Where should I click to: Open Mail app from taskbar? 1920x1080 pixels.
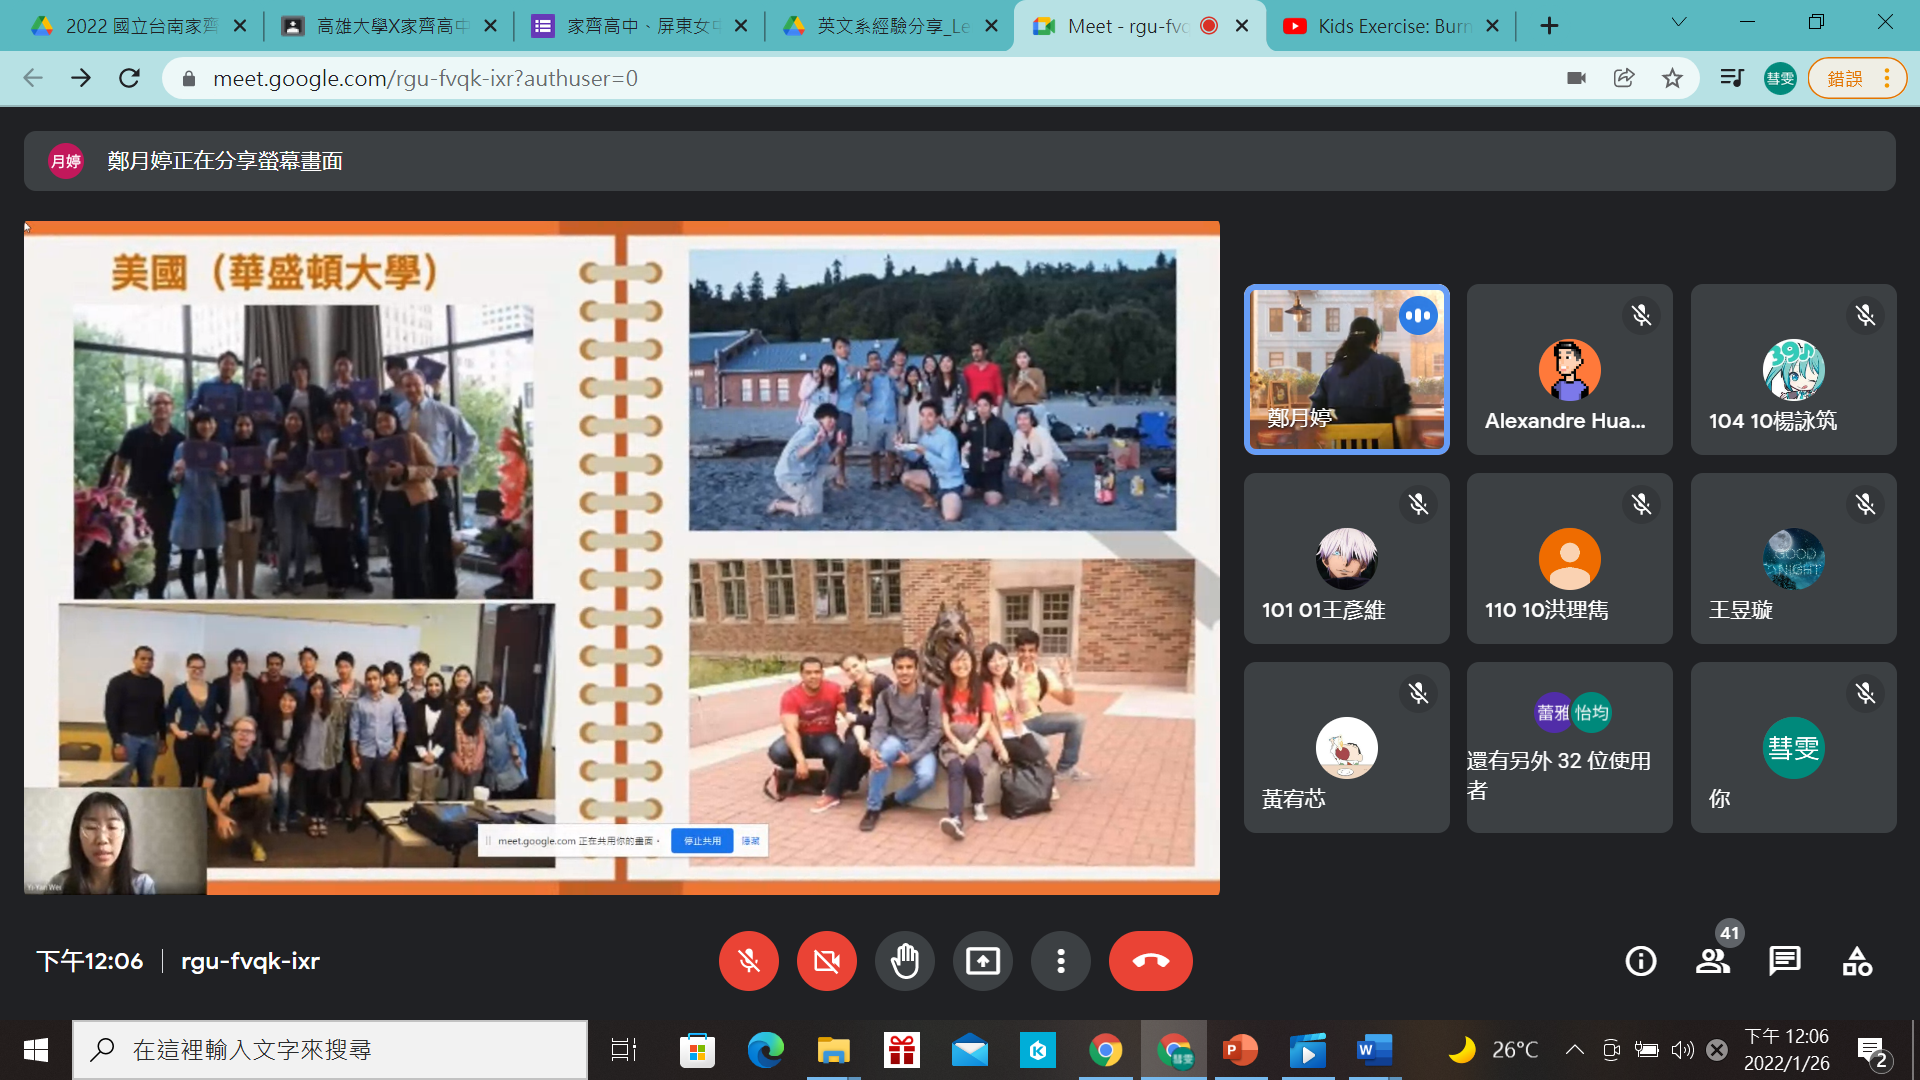[x=969, y=1050]
